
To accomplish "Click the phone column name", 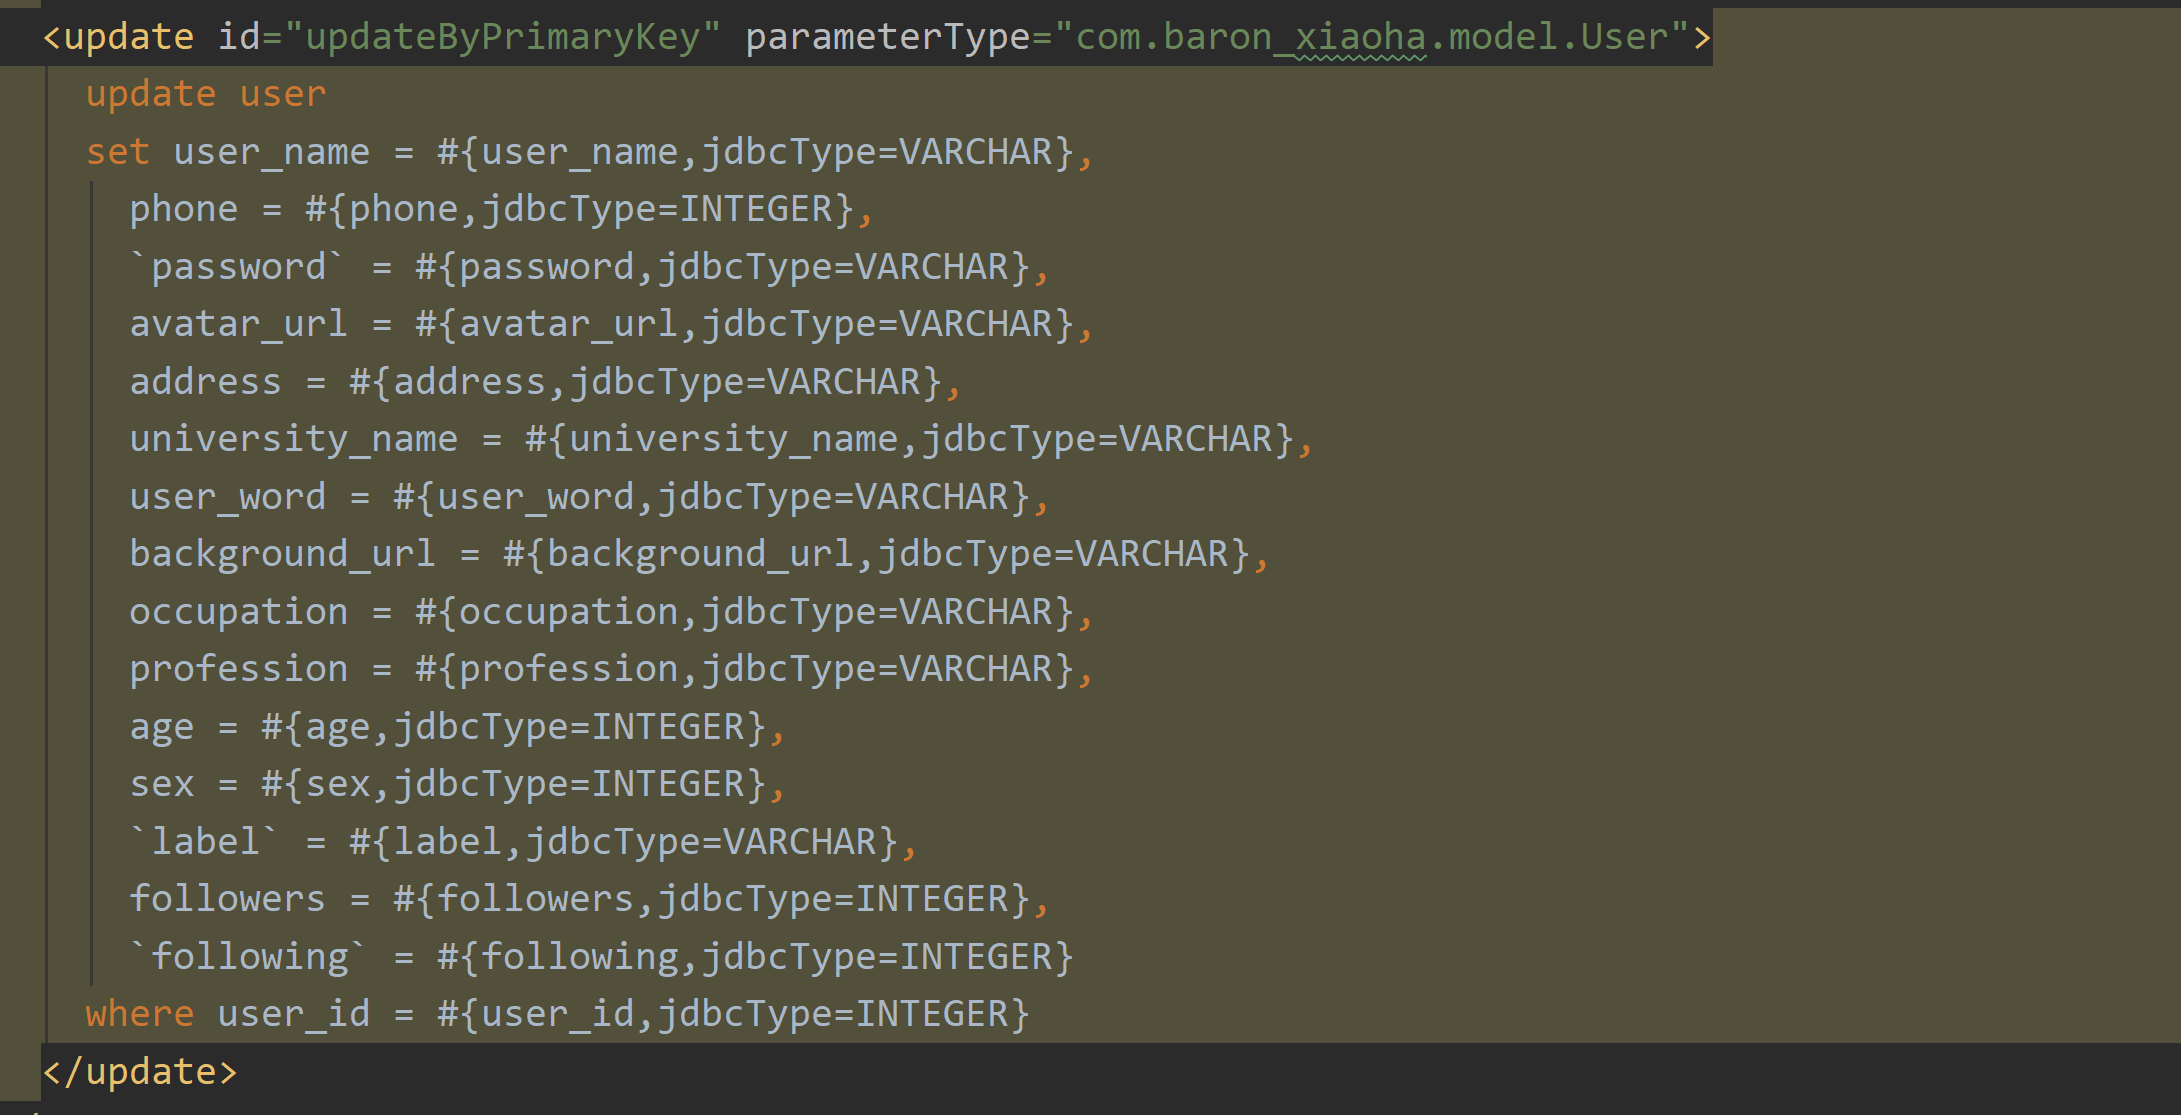I will pos(184,209).
